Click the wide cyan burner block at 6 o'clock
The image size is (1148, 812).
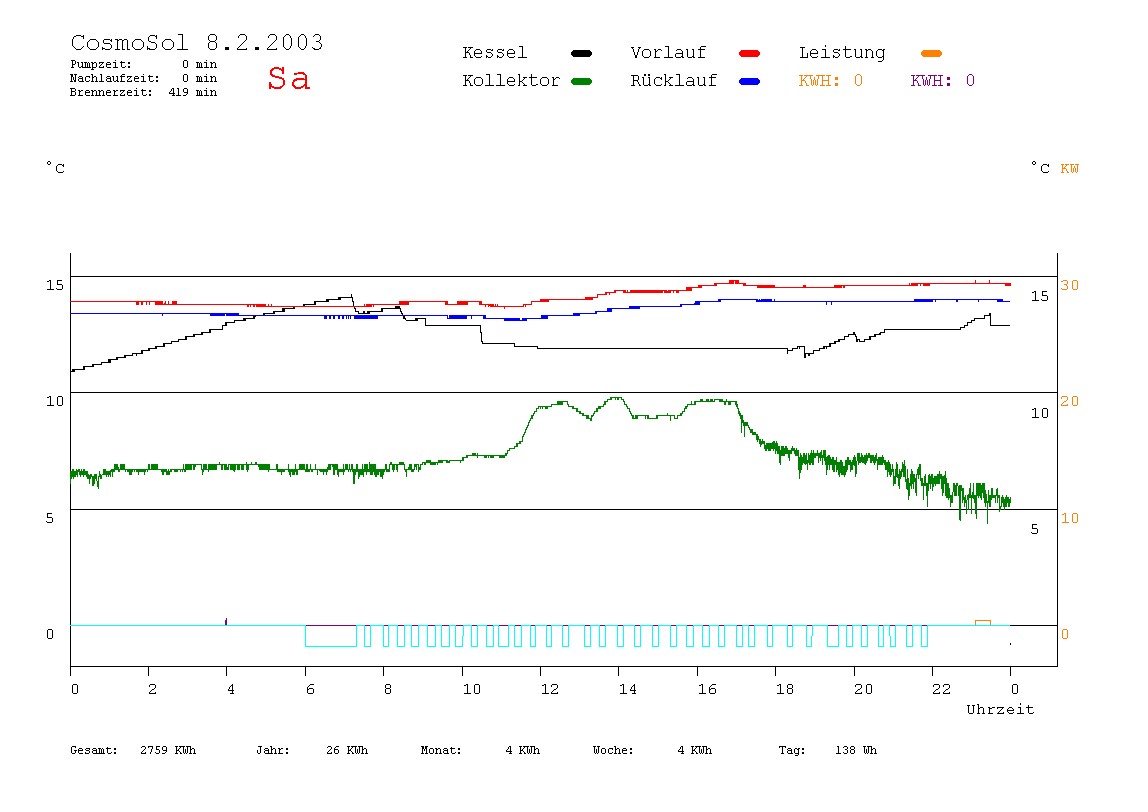[331, 636]
